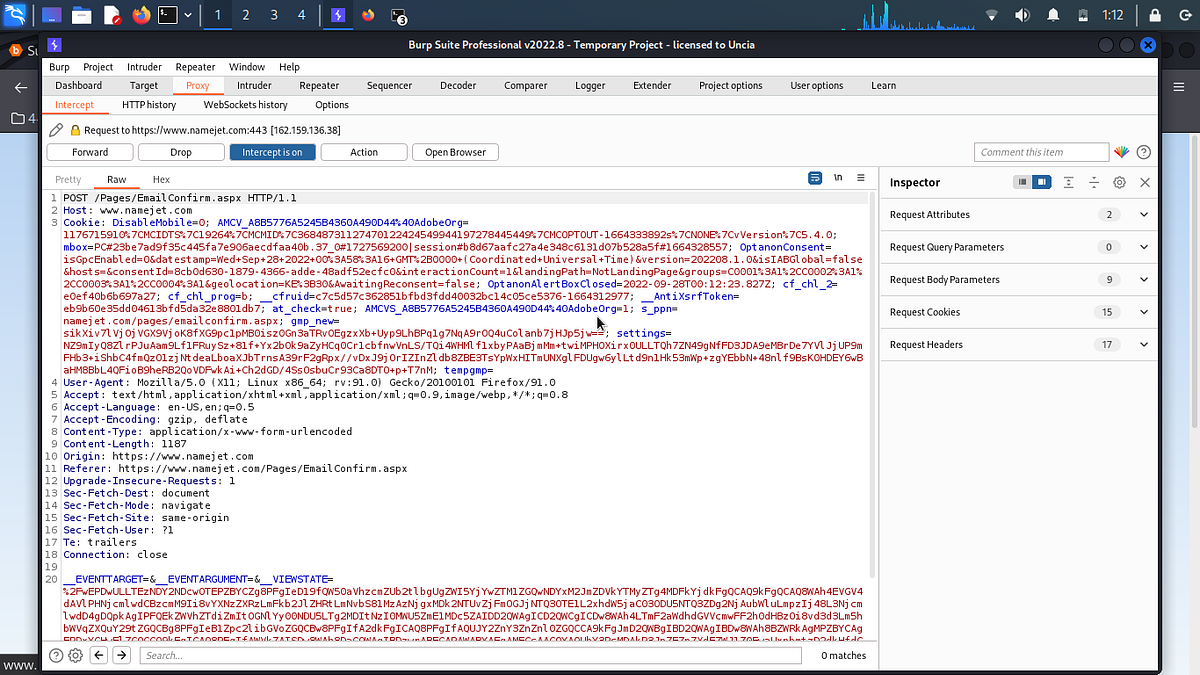Open the Inspector settings gear
The width and height of the screenshot is (1200, 675).
coord(1120,182)
